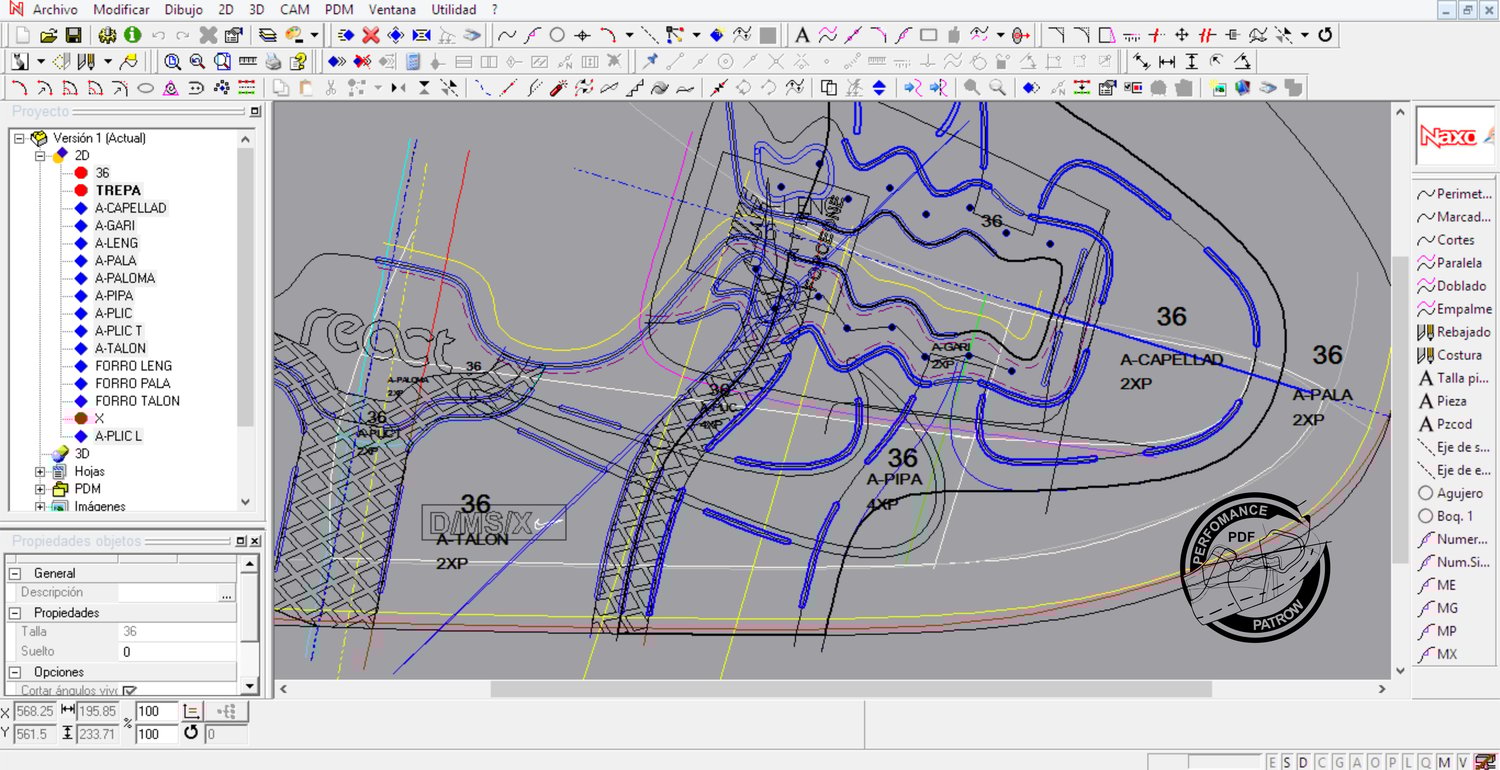Expand the Hojas tree node
The image size is (1500, 770).
tap(41, 471)
